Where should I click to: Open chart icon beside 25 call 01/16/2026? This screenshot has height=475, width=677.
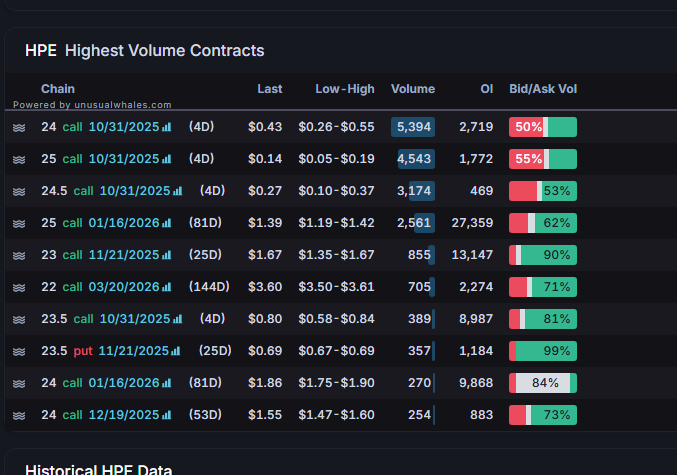[167, 223]
